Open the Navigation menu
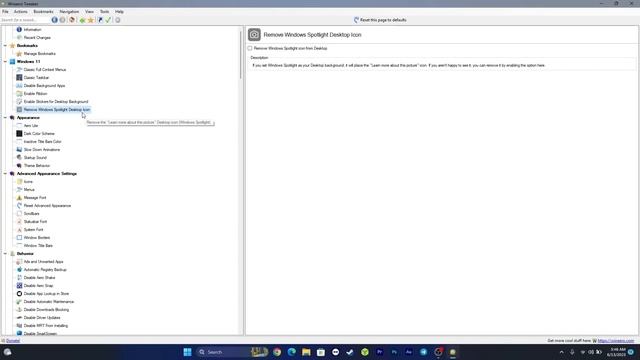The image size is (640, 360). coord(69,12)
